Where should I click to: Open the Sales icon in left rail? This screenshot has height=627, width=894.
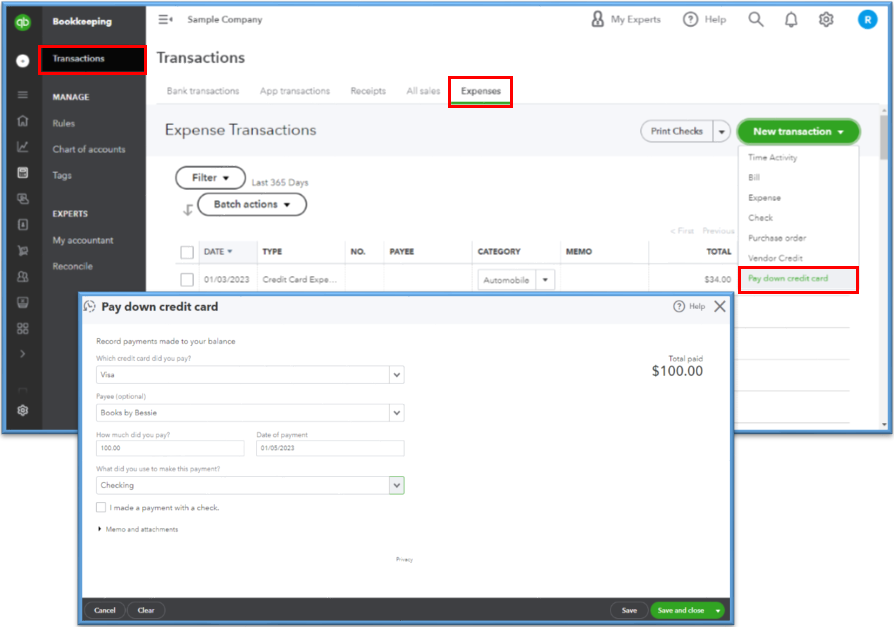[22, 198]
